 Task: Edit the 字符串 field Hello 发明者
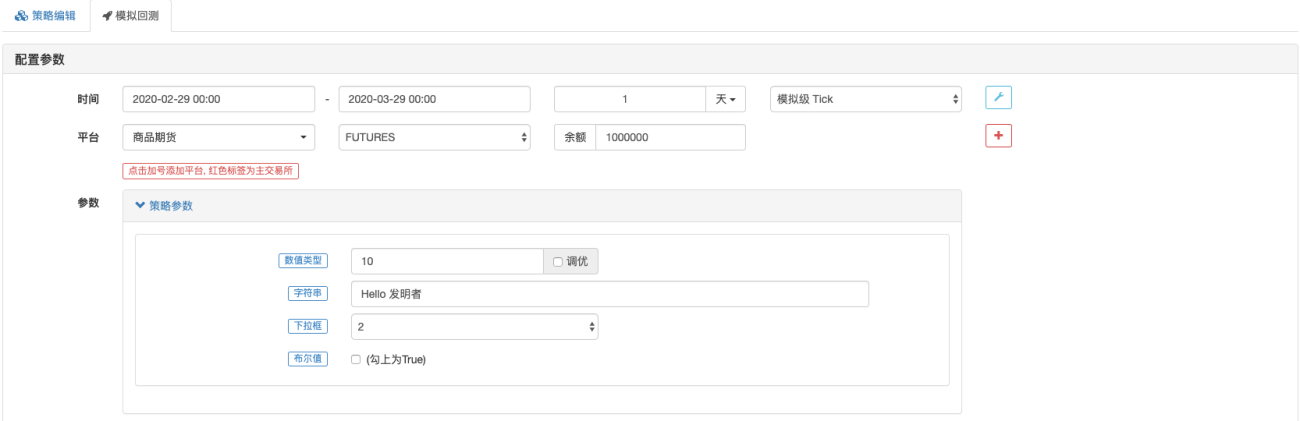click(x=610, y=294)
